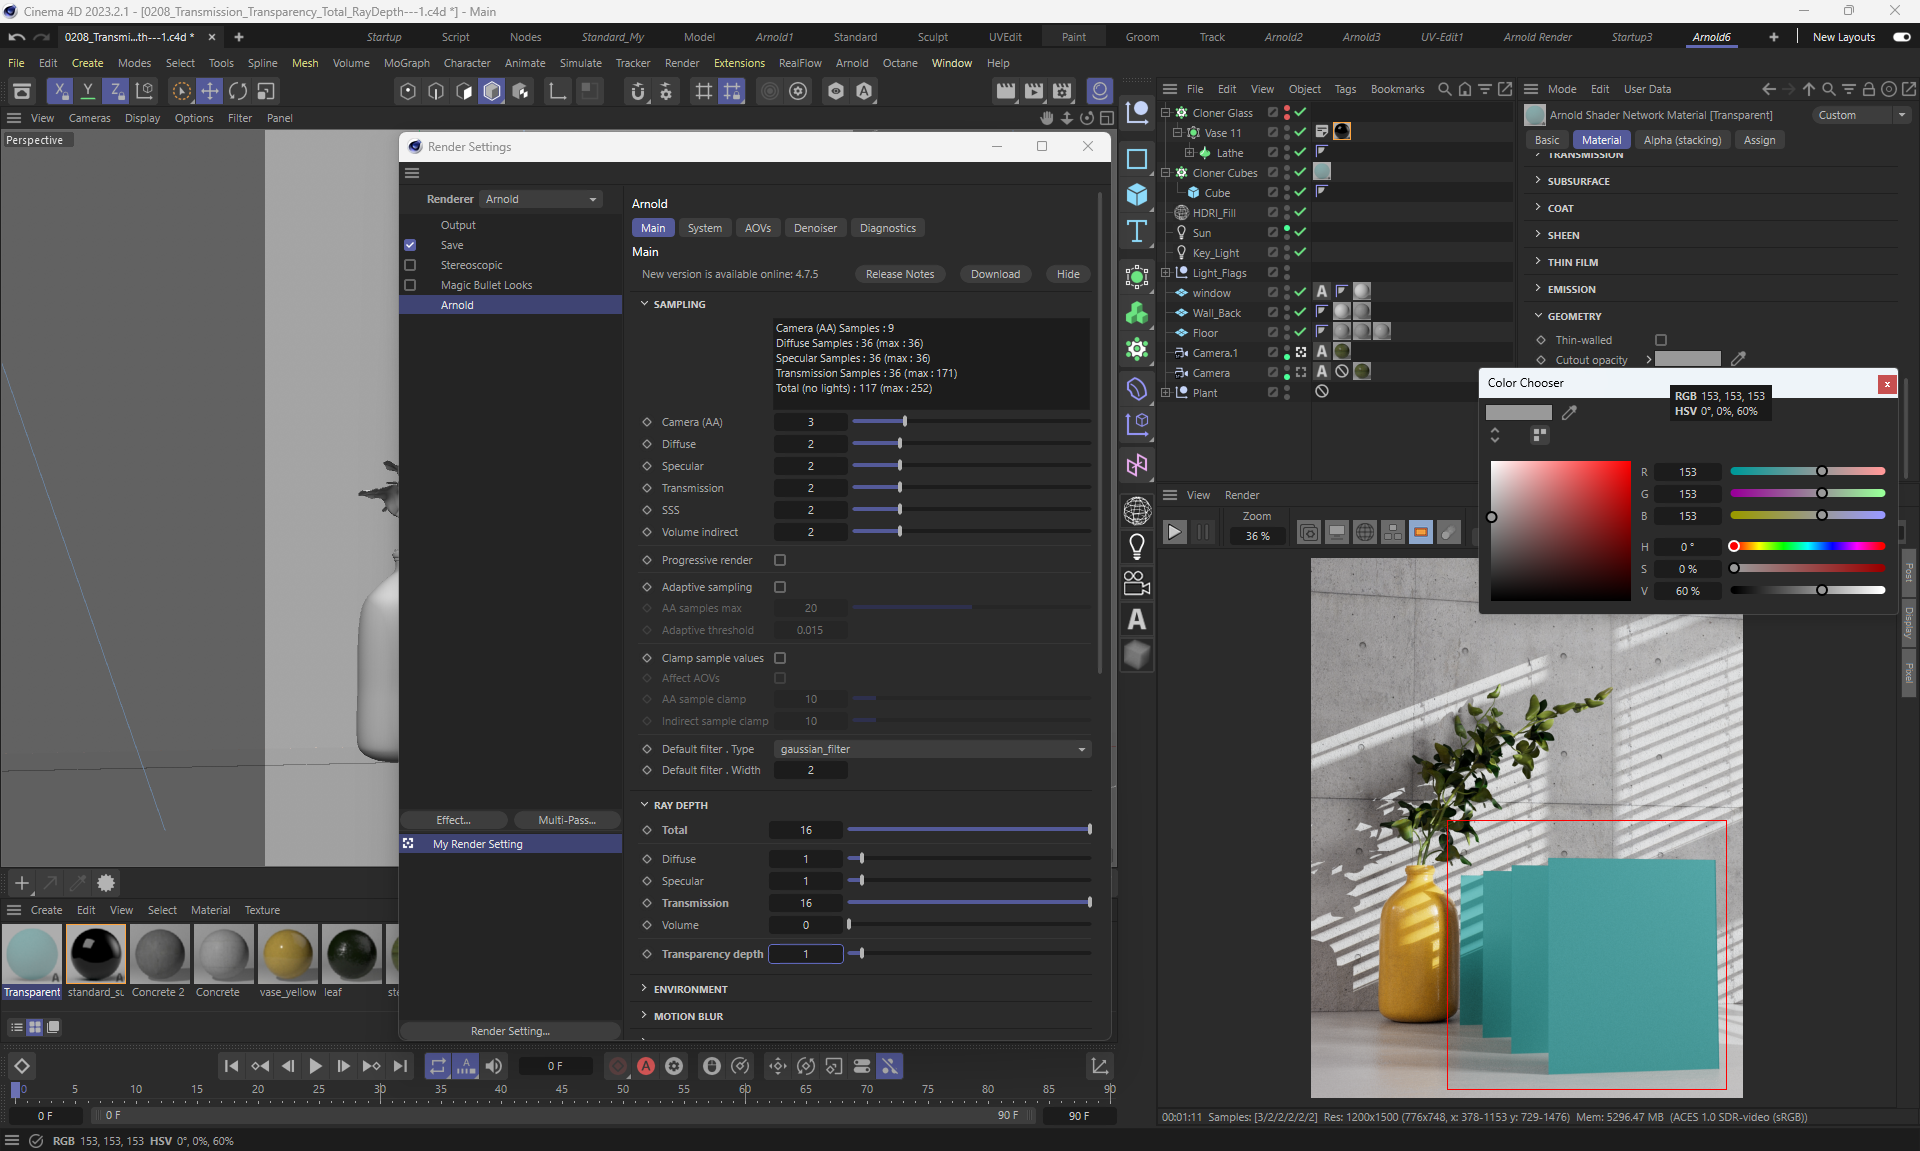The image size is (1920, 1151).
Task: Click the Release Notes button
Action: tap(899, 274)
